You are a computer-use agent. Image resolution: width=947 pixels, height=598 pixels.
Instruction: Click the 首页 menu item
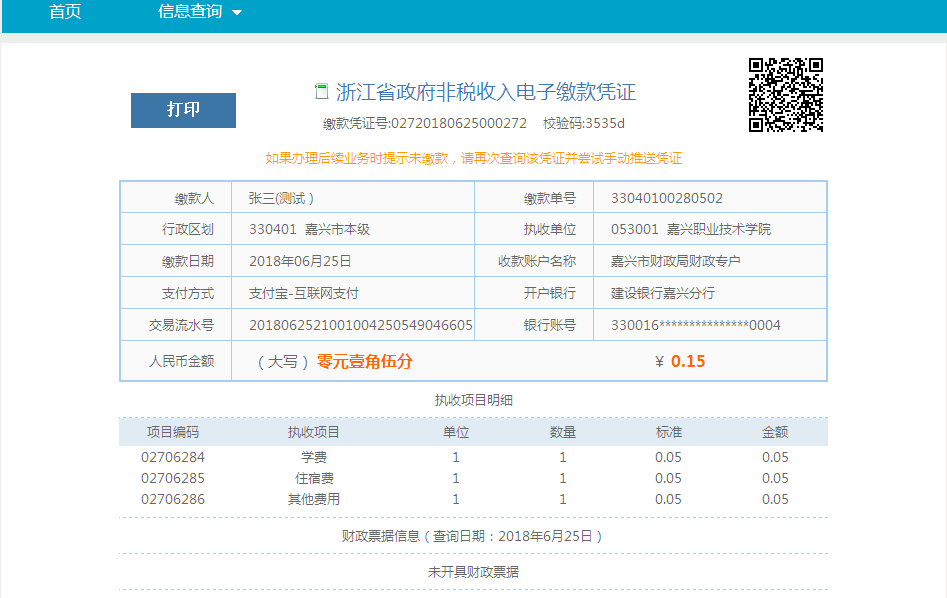[65, 12]
